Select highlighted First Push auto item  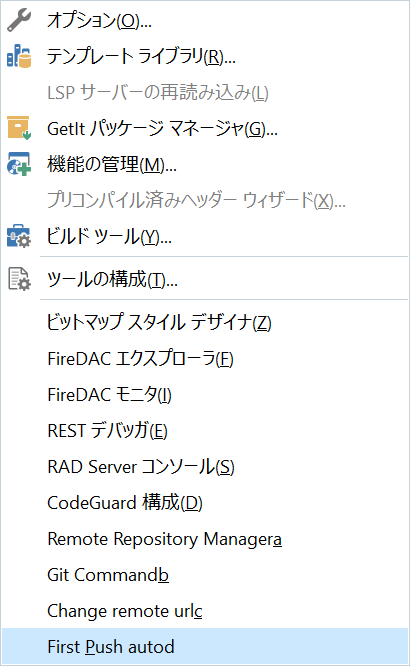click(205, 647)
